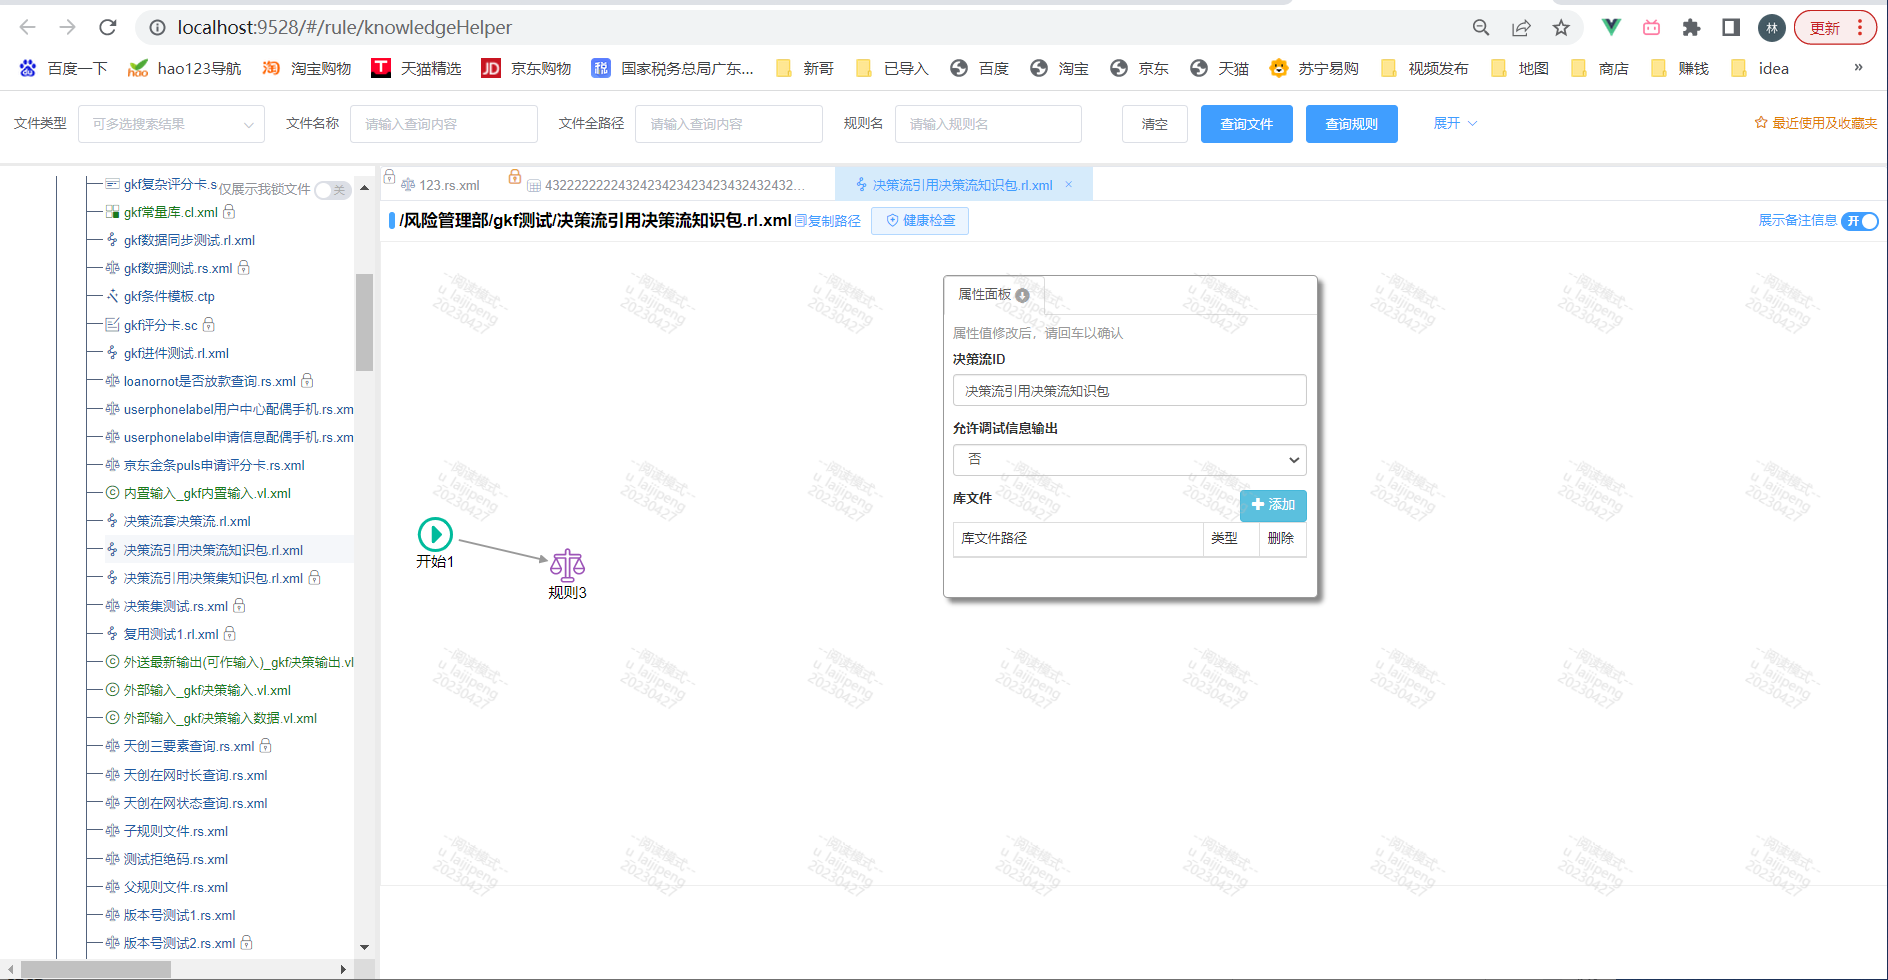Screen dimensions: 1888x980
Task: Open the idea bookmarks folder
Action: [x=1760, y=68]
